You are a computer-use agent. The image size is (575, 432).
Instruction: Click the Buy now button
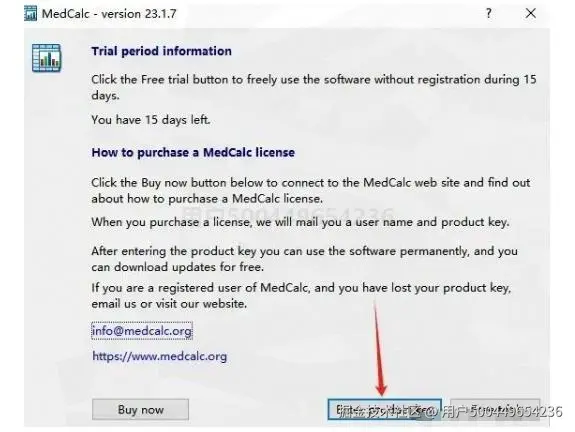pos(140,409)
